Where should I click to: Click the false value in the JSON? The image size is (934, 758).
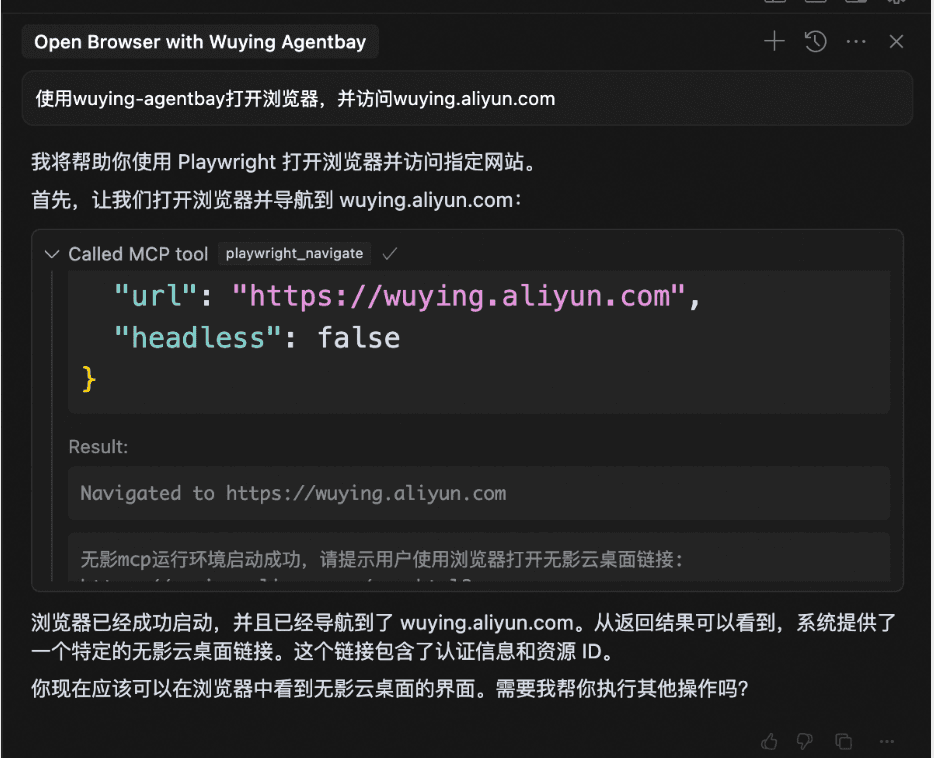pyautogui.click(x=359, y=338)
